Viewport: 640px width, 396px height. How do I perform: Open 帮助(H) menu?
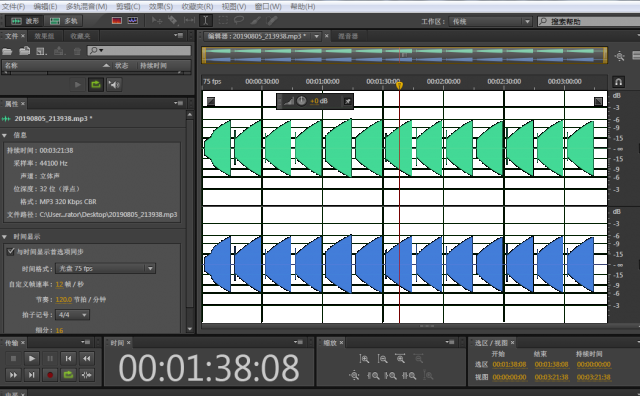(x=302, y=7)
